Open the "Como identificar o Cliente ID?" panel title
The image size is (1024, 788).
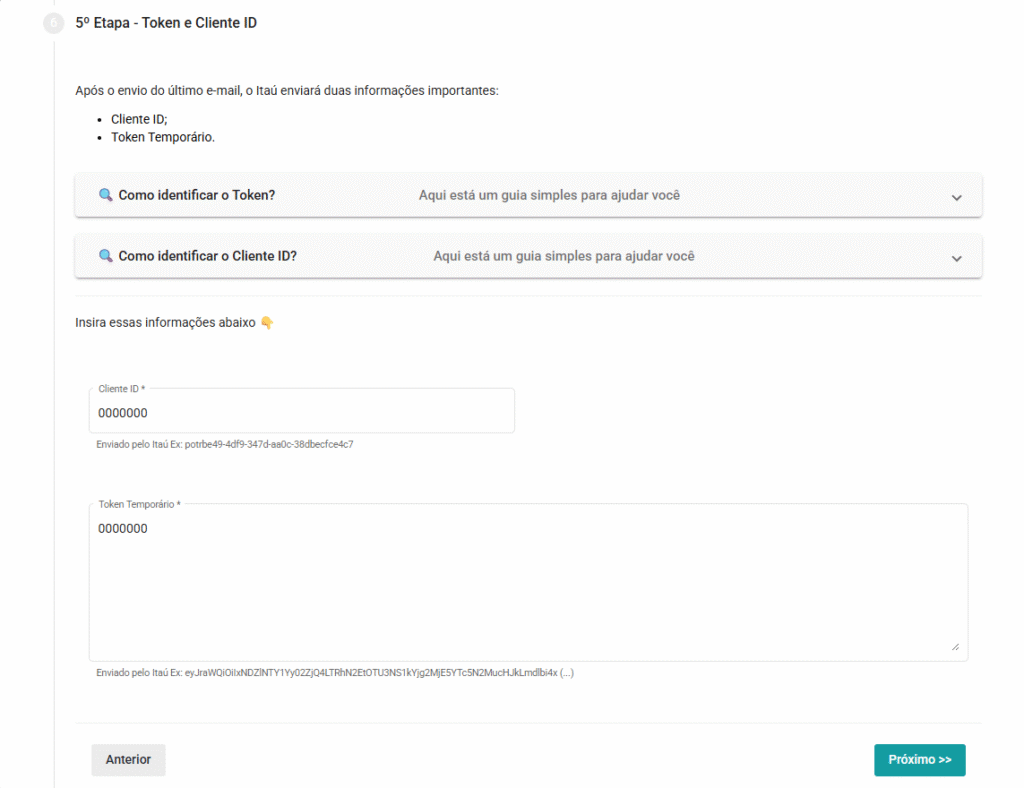pos(207,256)
